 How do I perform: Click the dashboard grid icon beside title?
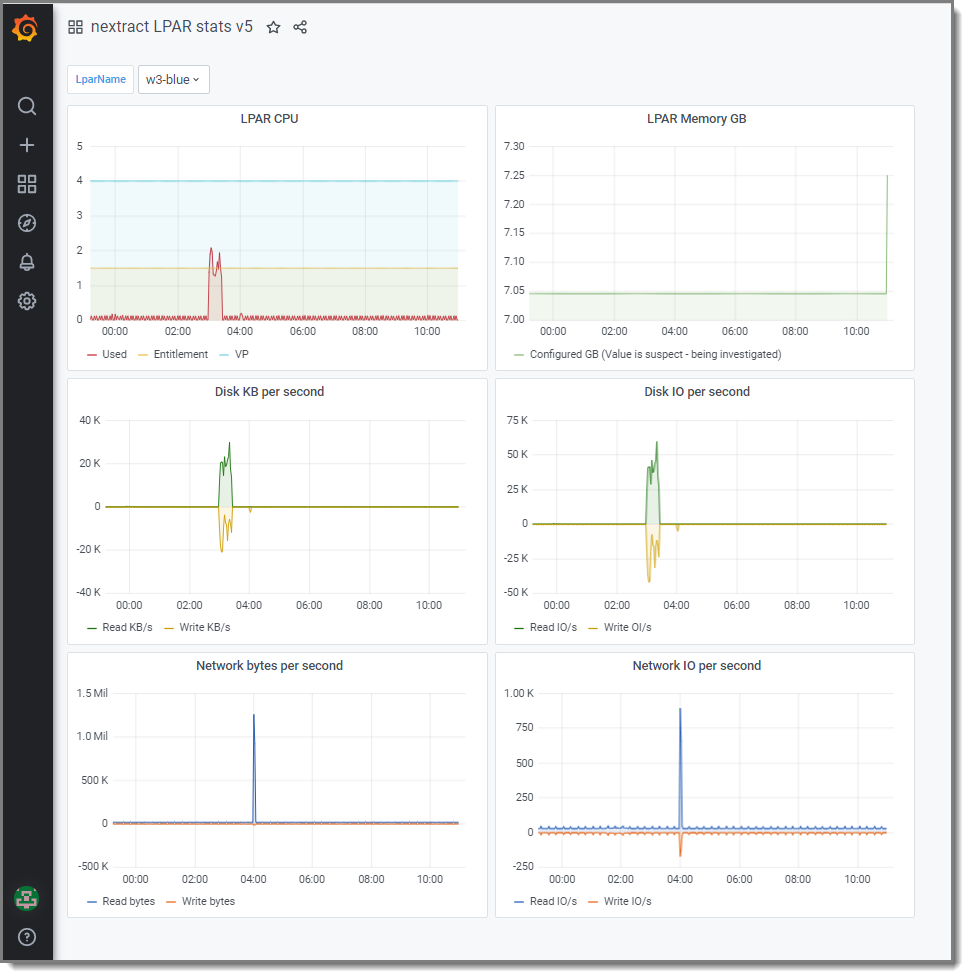pos(75,27)
